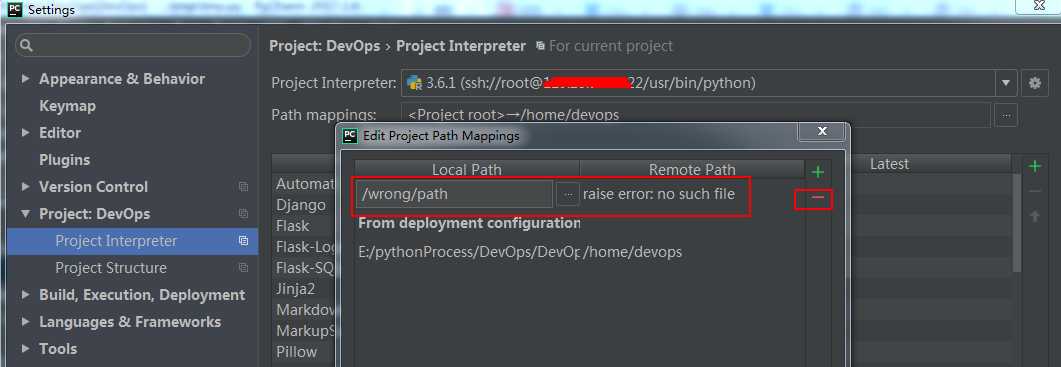Click remote path cell 'raise error: no such file'
The width and height of the screenshot is (1061, 367).
pyautogui.click(x=659, y=194)
